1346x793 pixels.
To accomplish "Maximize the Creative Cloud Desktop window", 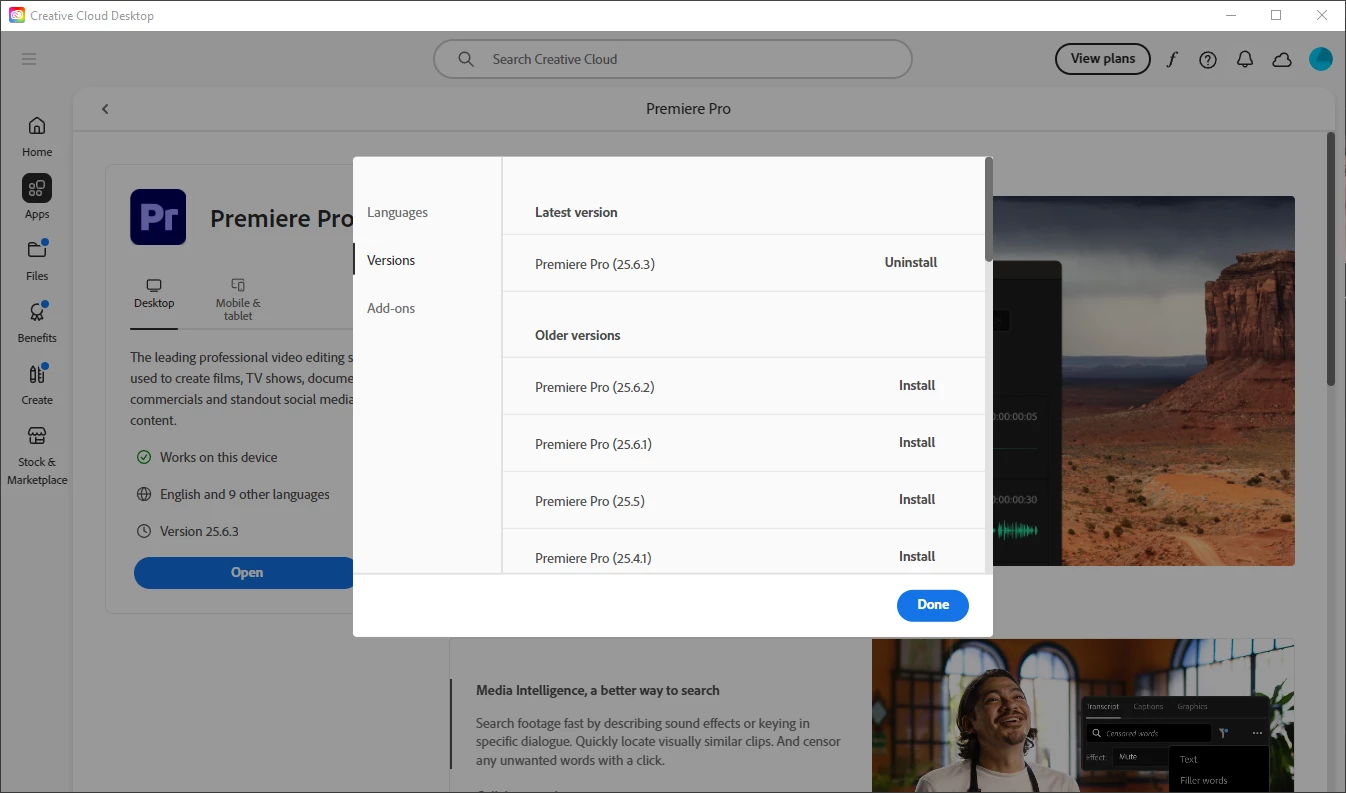I will coord(1276,15).
